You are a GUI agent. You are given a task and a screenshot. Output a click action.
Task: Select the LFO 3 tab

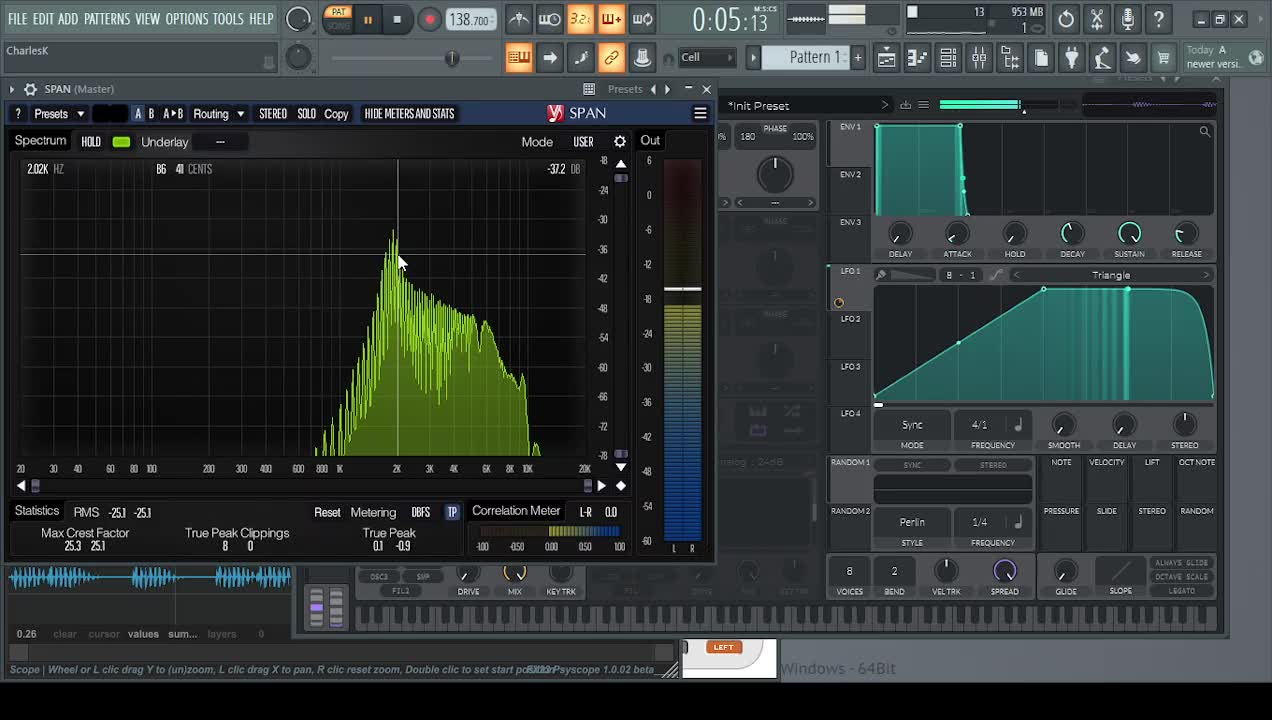[850, 367]
